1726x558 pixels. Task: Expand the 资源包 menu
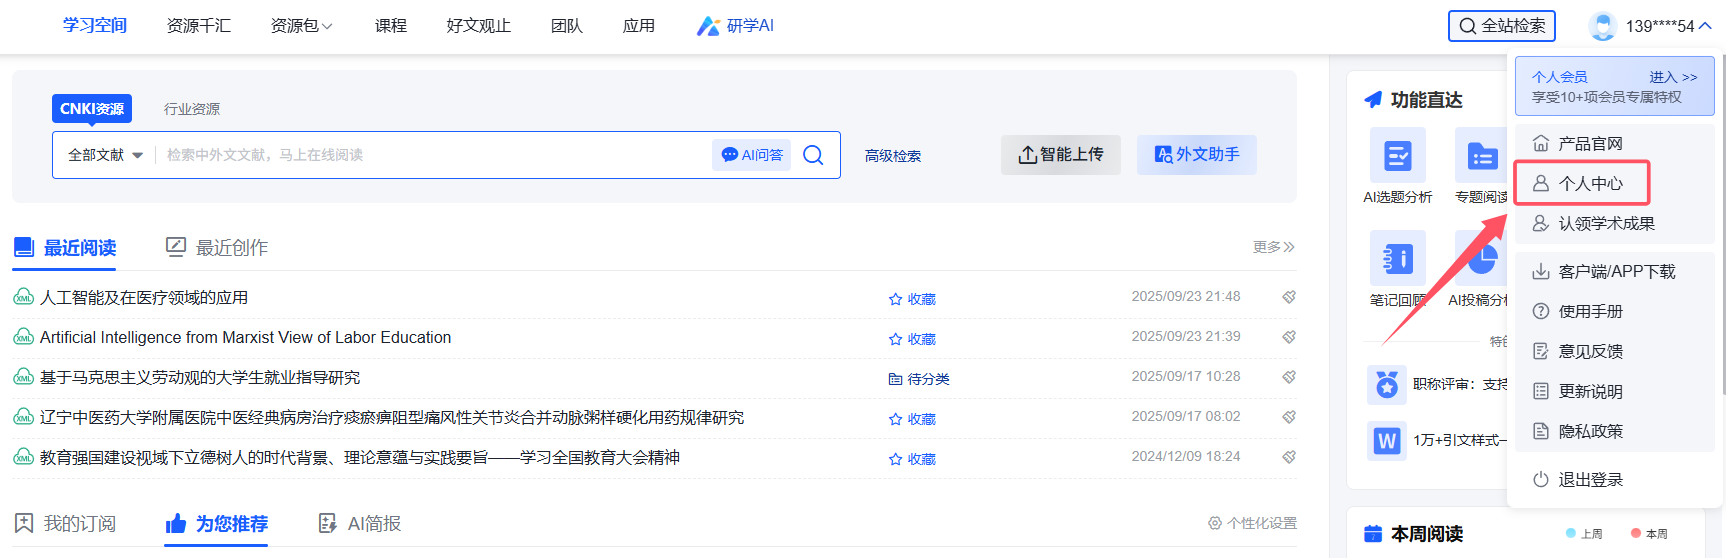coord(301,26)
